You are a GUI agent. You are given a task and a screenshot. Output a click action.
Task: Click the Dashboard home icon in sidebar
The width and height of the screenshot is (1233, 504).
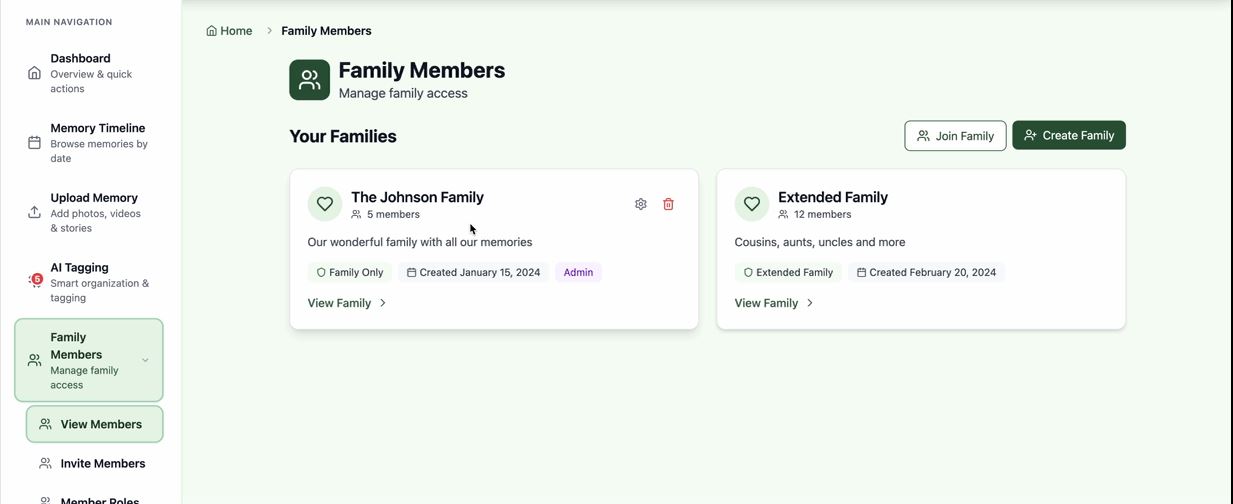point(34,73)
